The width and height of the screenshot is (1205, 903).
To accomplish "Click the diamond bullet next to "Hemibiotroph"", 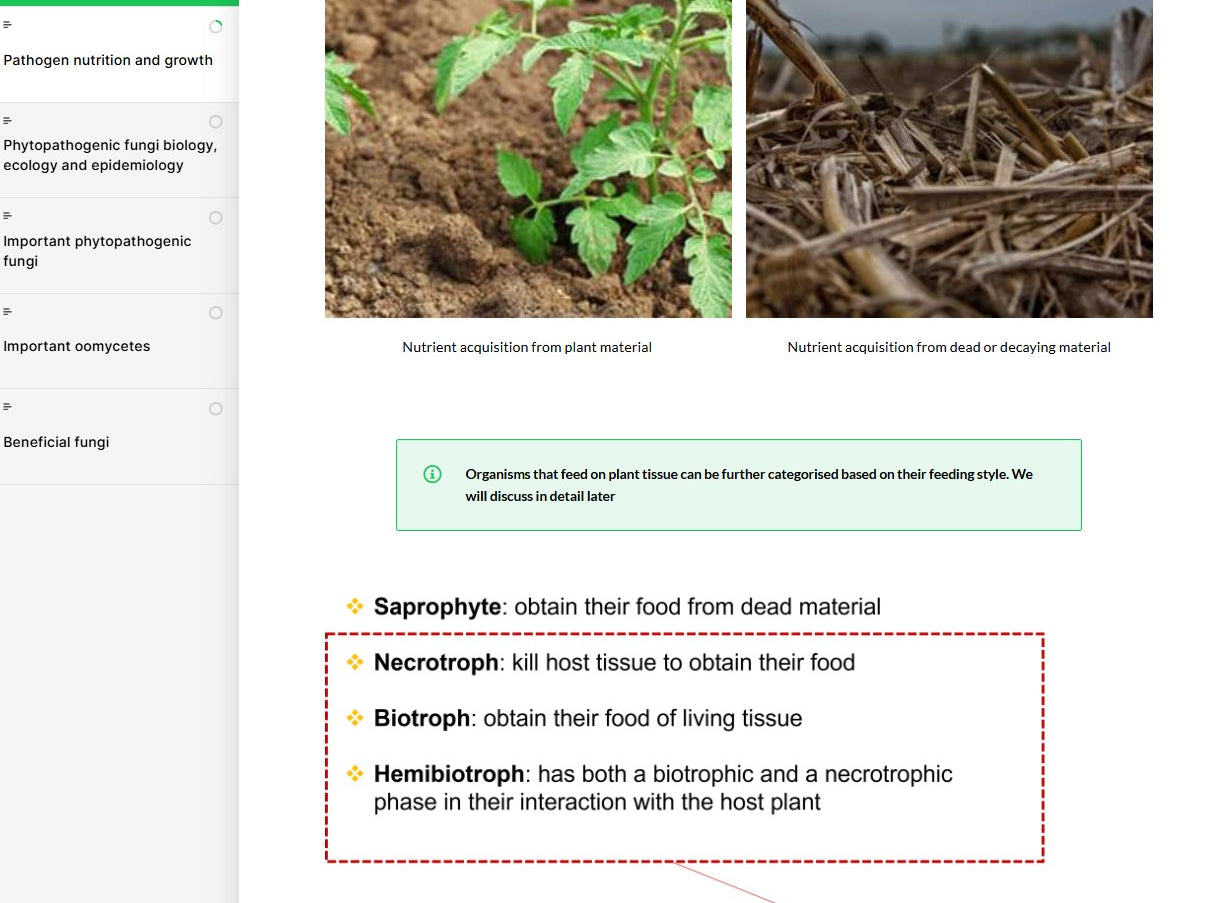I will (x=355, y=773).
